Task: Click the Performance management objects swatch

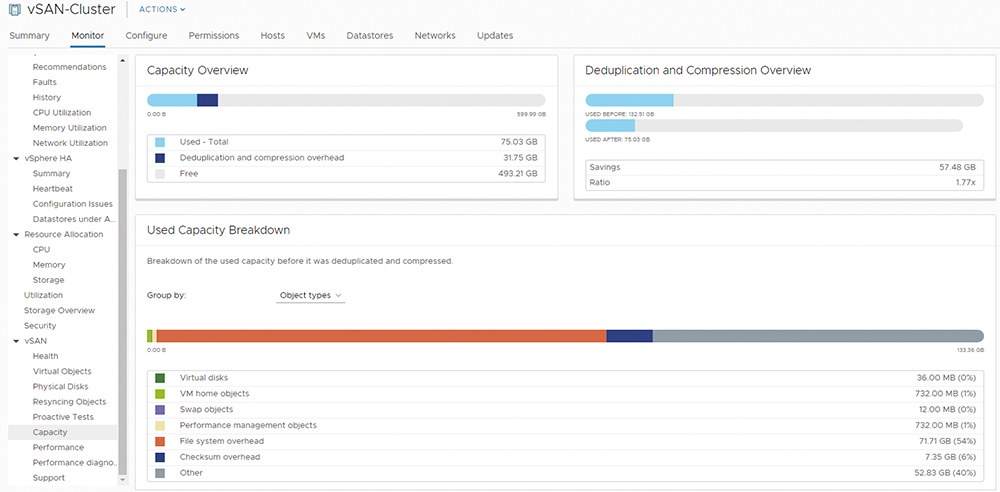Action: pos(160,425)
